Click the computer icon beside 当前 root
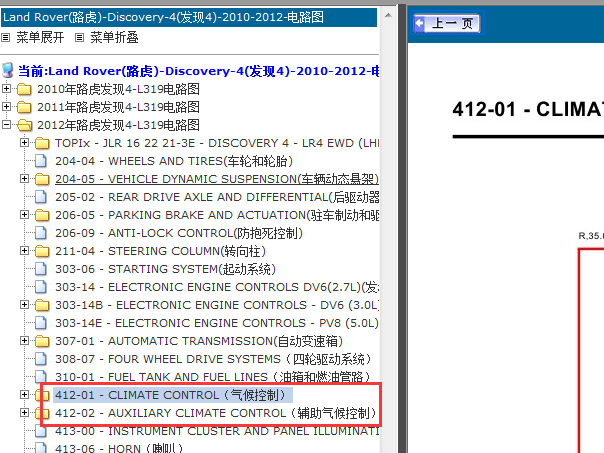604x453 pixels. click(8, 70)
